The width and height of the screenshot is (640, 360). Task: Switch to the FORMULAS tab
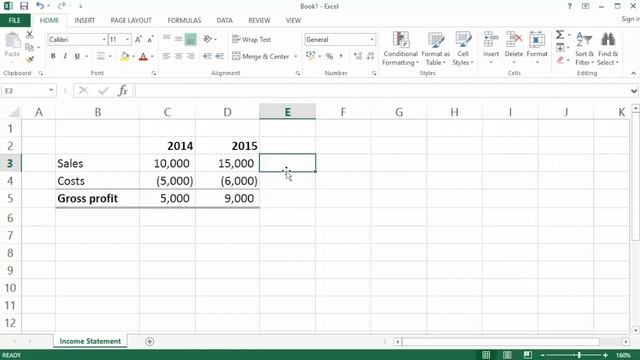(184, 20)
